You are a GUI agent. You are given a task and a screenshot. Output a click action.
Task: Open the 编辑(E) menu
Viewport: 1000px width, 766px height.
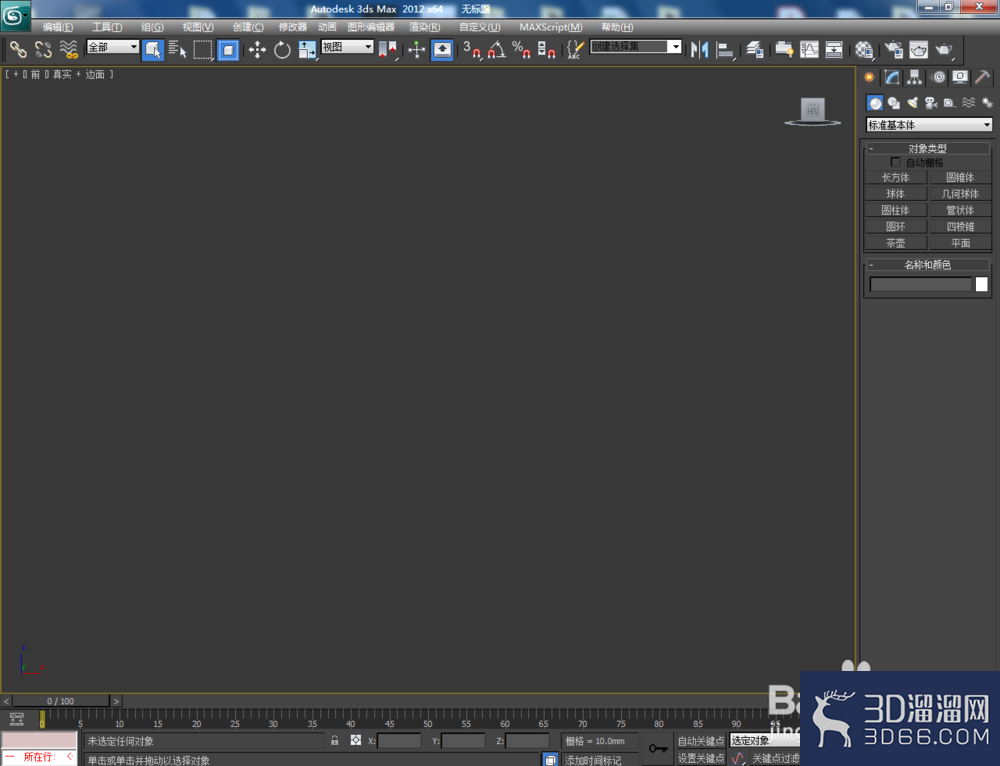pos(57,27)
